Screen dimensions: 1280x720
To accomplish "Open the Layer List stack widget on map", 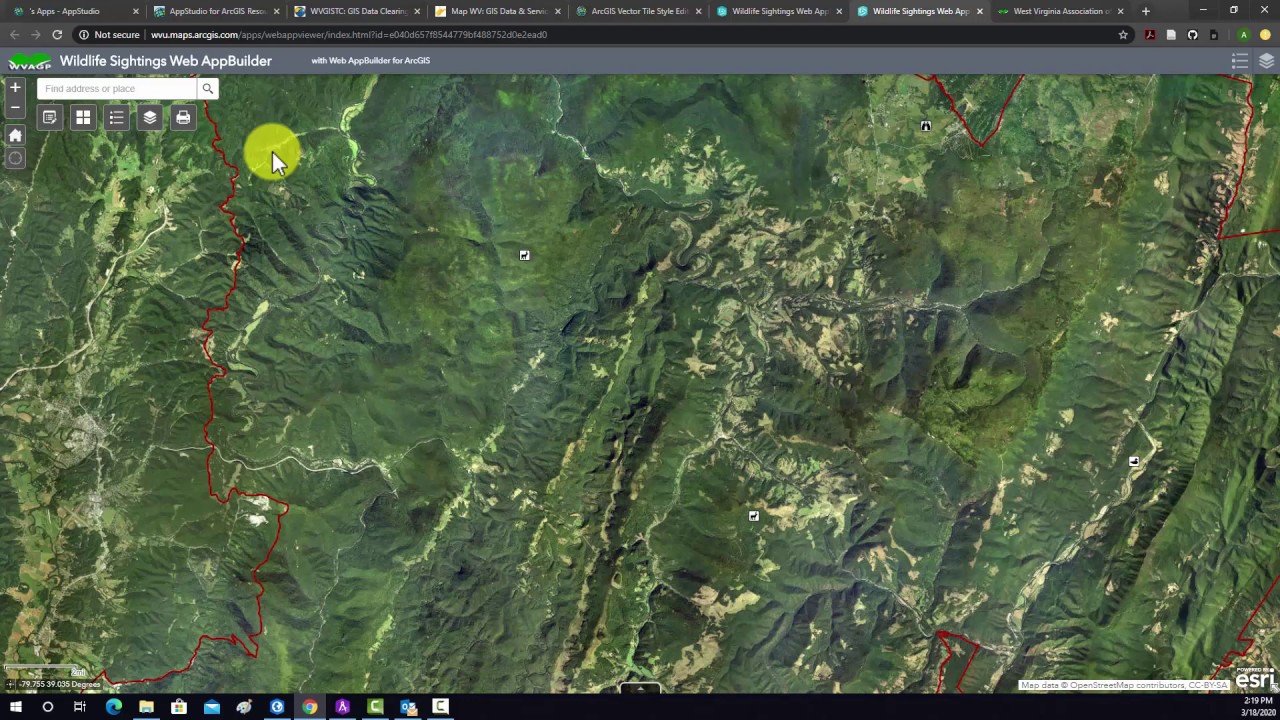I will (150, 118).
